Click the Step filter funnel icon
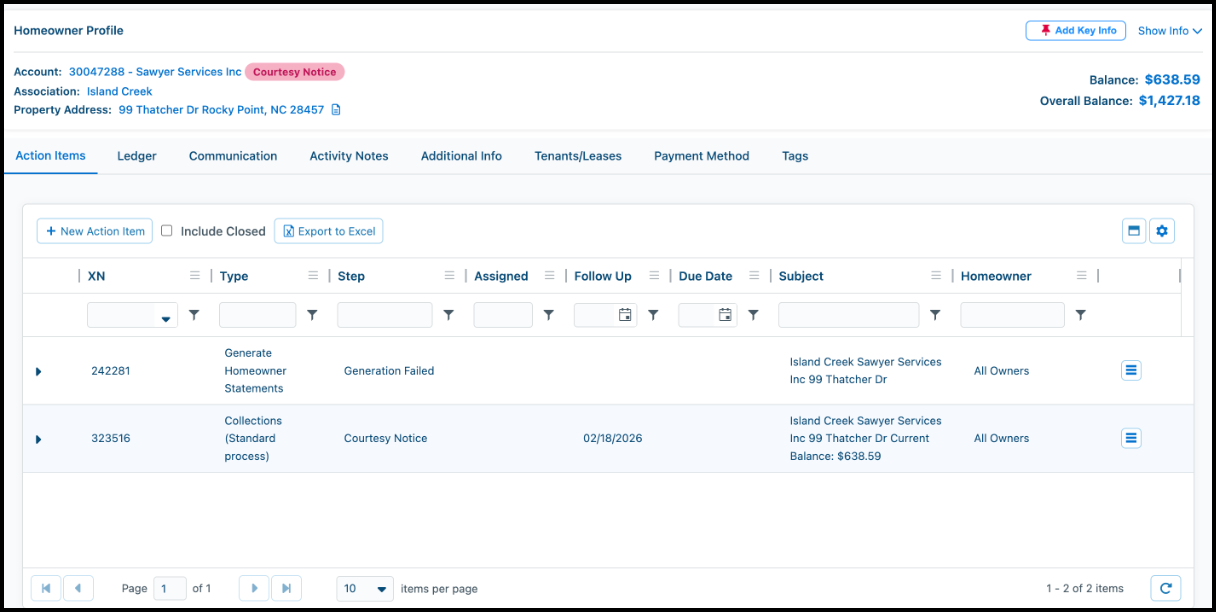 (449, 315)
